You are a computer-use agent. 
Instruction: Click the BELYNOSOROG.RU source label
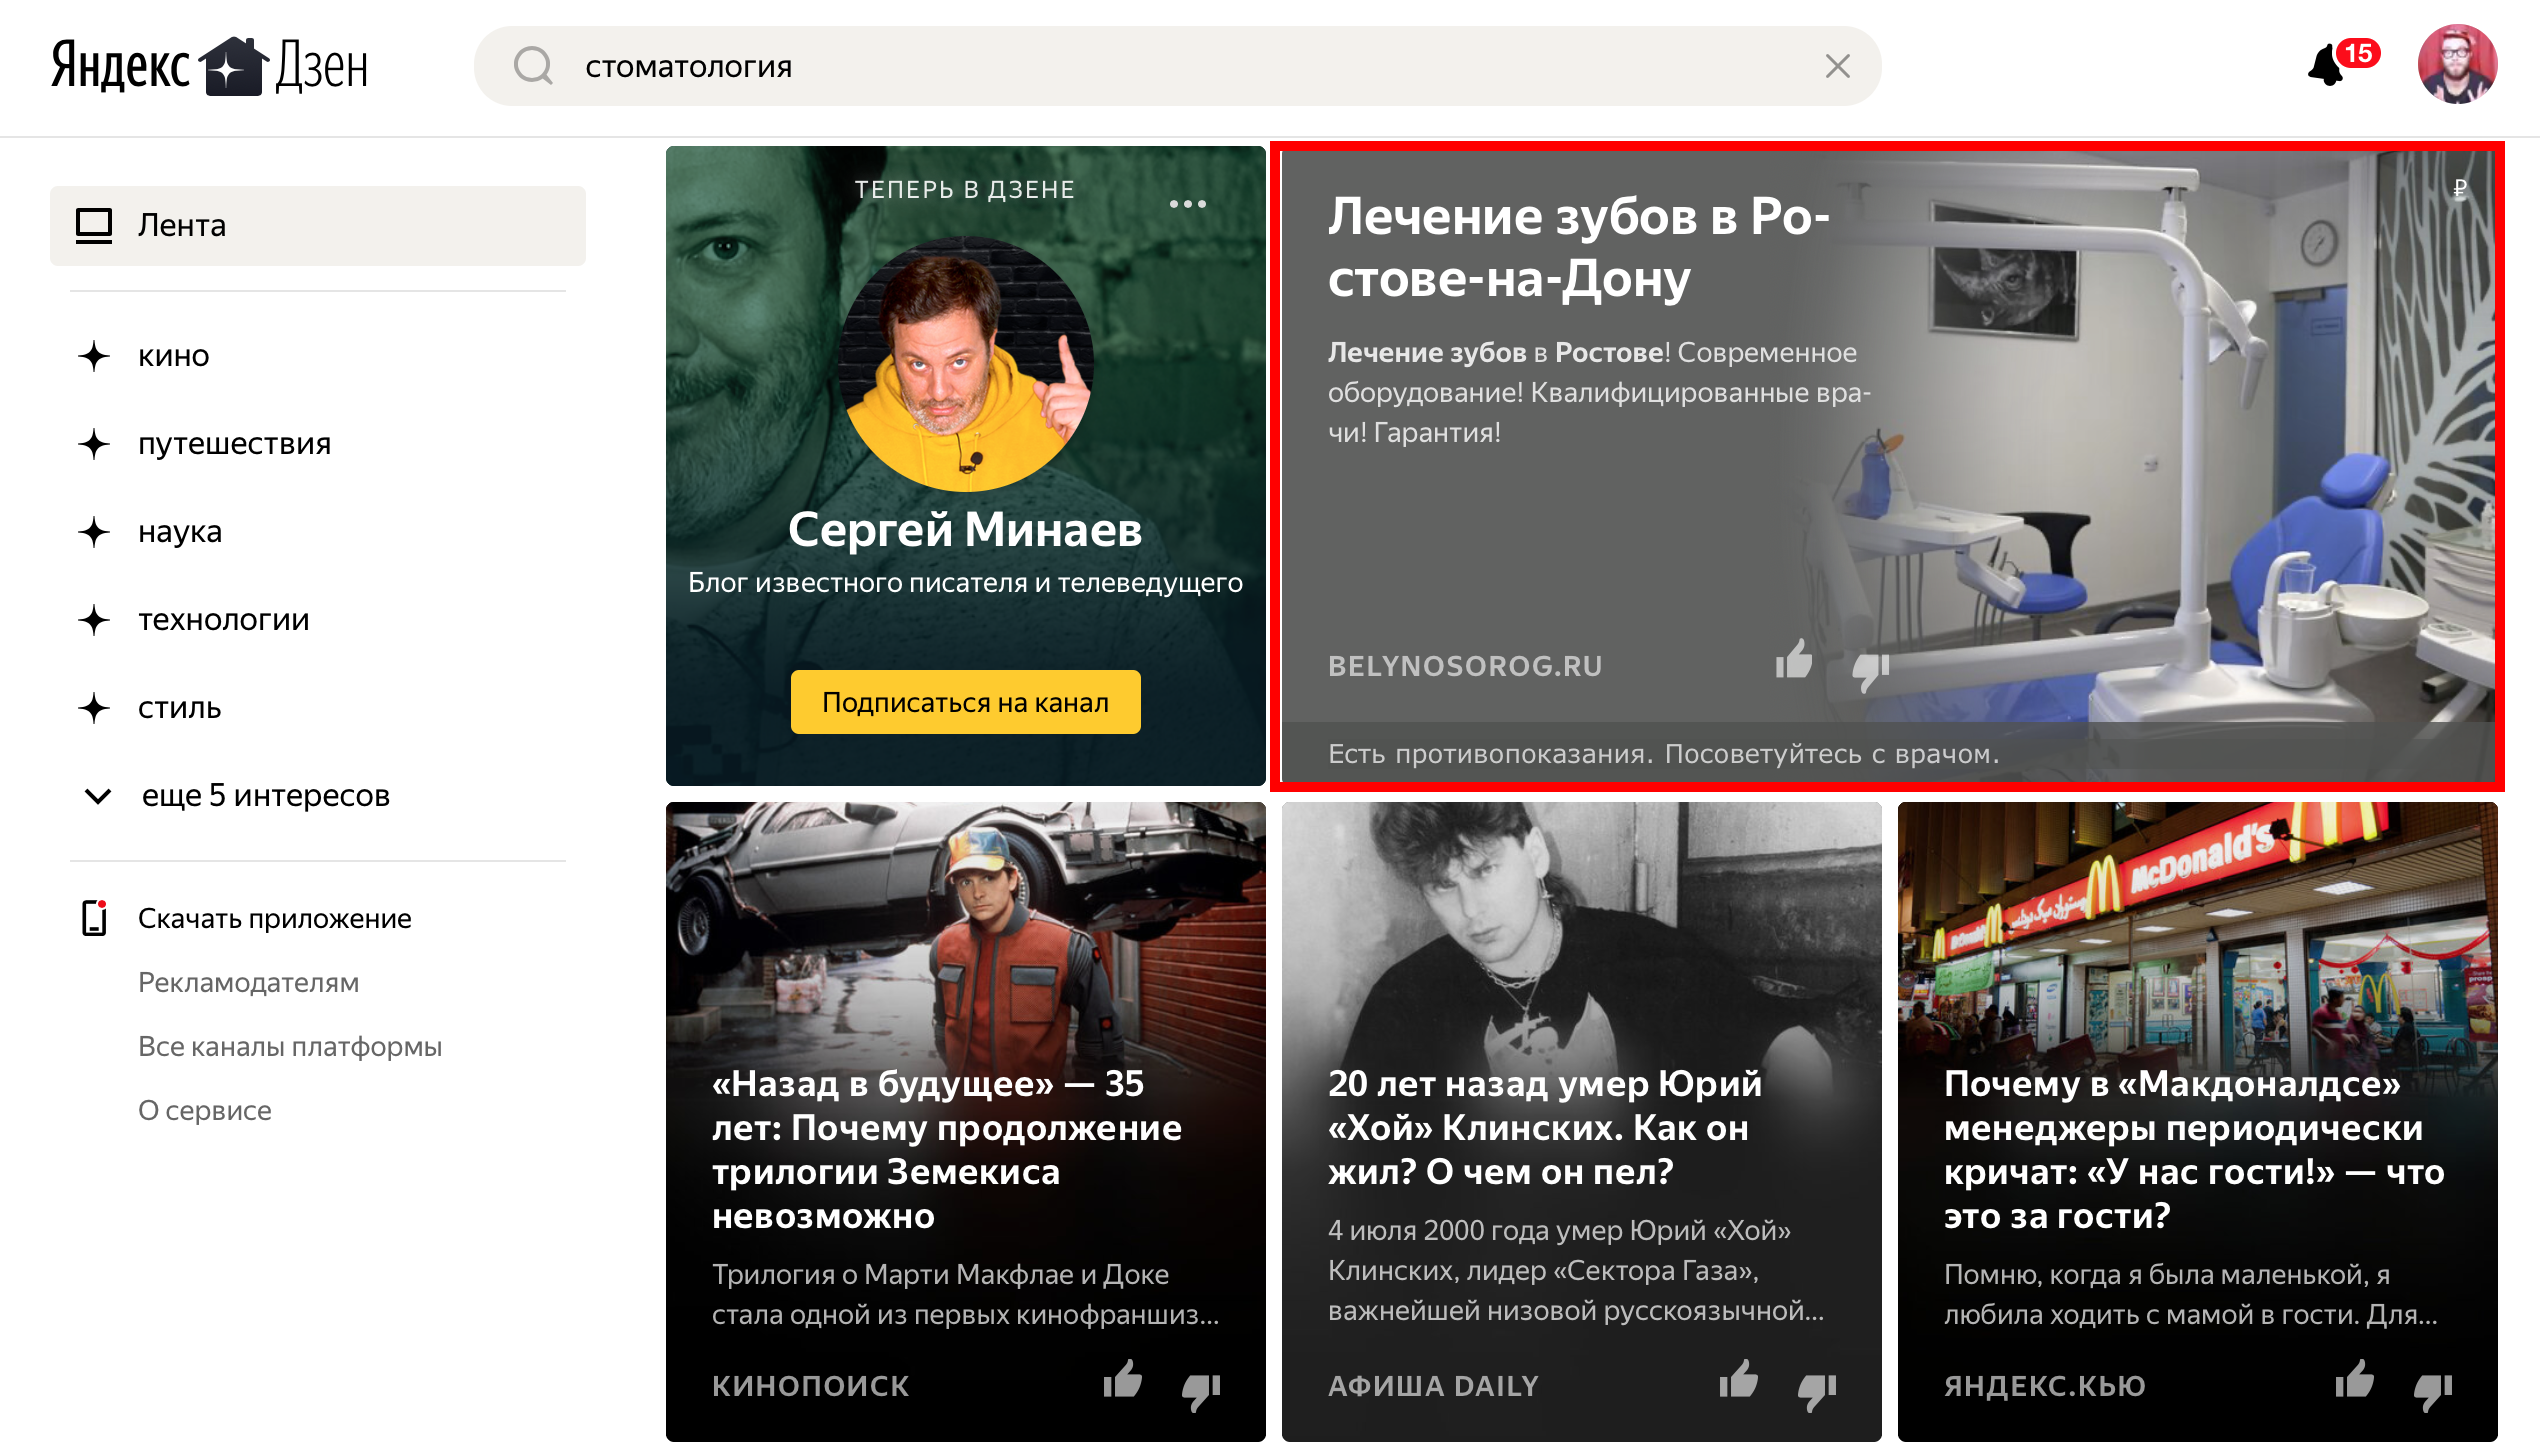[1465, 666]
